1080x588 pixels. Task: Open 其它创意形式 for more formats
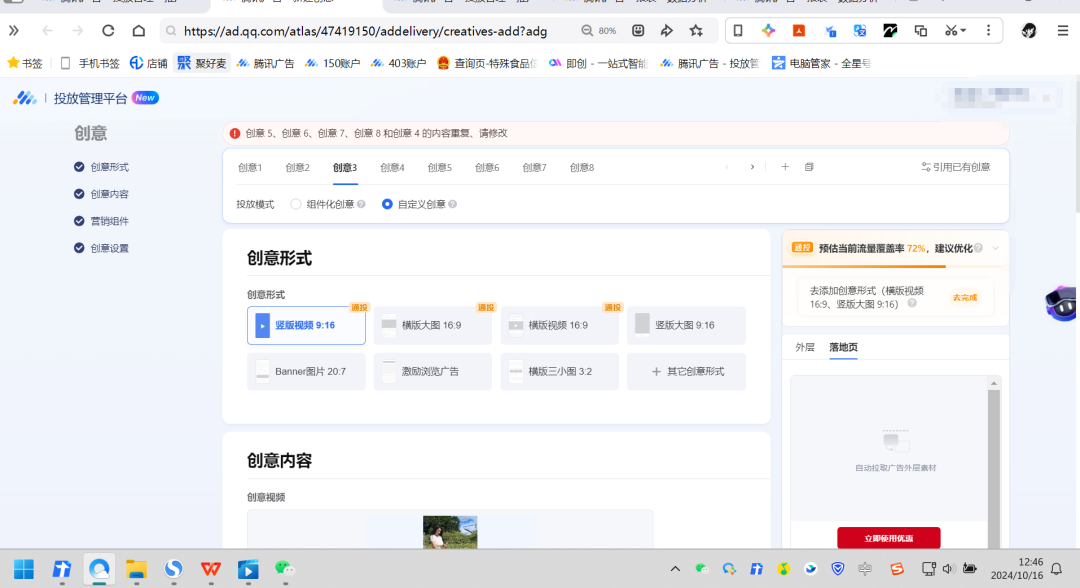pos(686,371)
